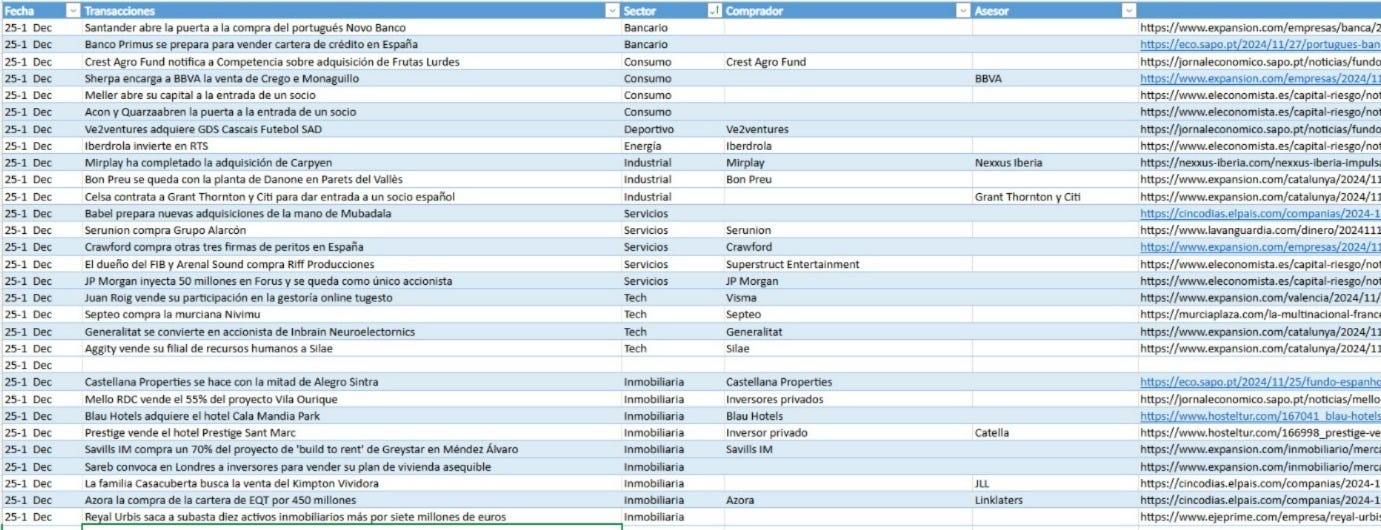Select 'Aggity vende su filial' transaction cell
Screen dimensions: 1381x530
coord(351,348)
